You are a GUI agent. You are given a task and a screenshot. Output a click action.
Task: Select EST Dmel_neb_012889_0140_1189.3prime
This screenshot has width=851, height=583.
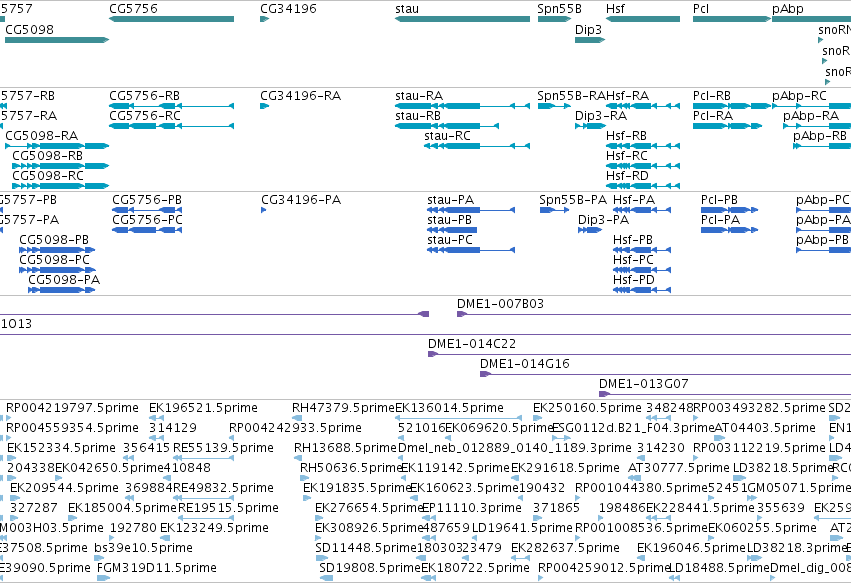point(515,448)
